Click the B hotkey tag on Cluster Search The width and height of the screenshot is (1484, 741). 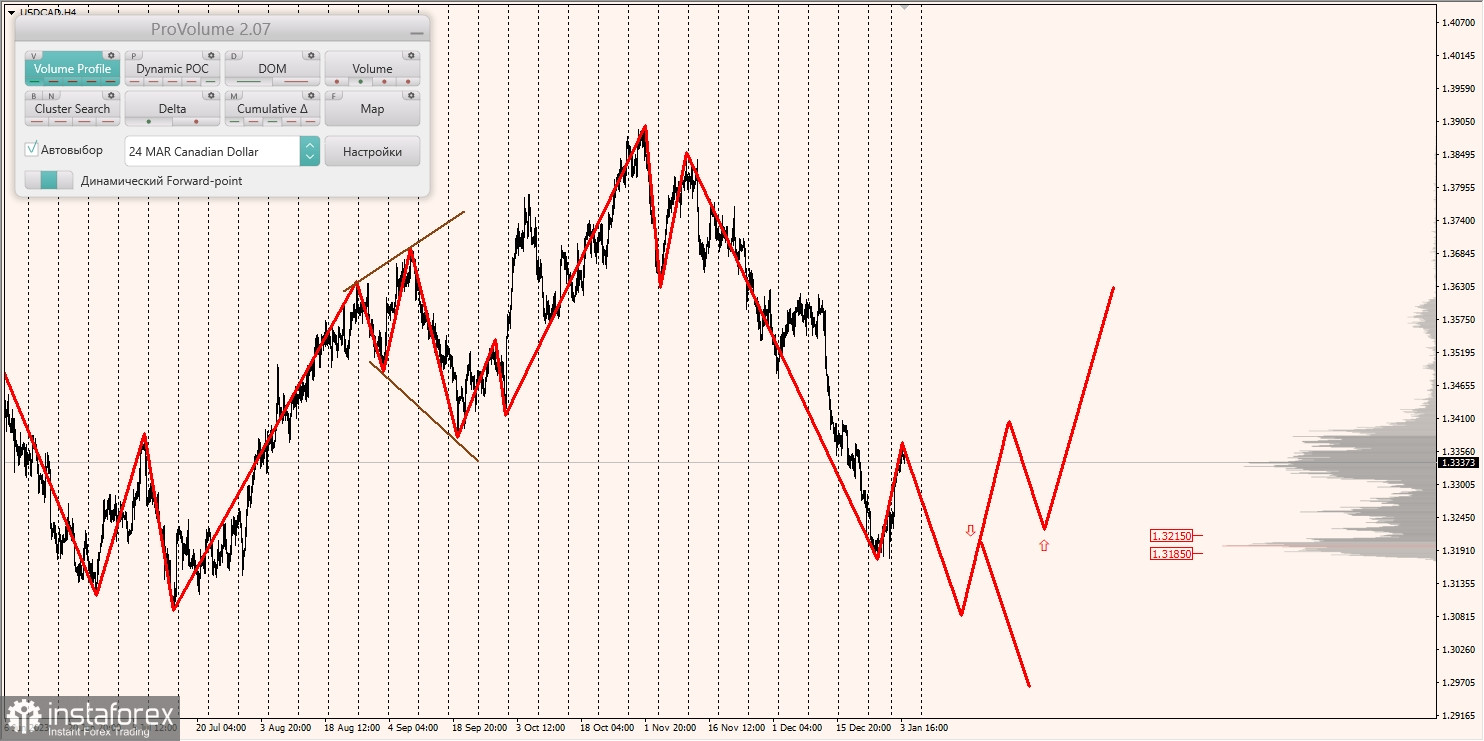coord(35,96)
